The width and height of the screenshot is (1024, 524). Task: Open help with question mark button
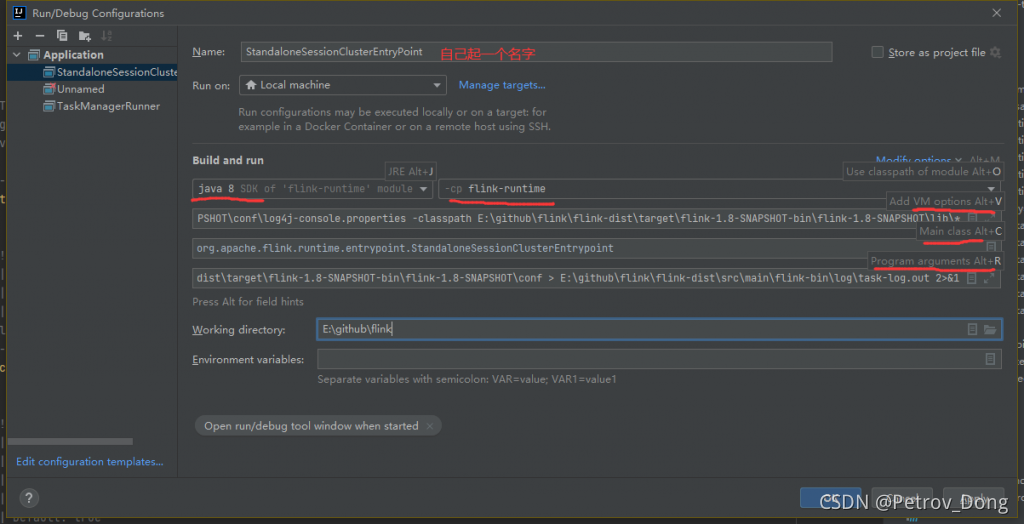coord(29,499)
